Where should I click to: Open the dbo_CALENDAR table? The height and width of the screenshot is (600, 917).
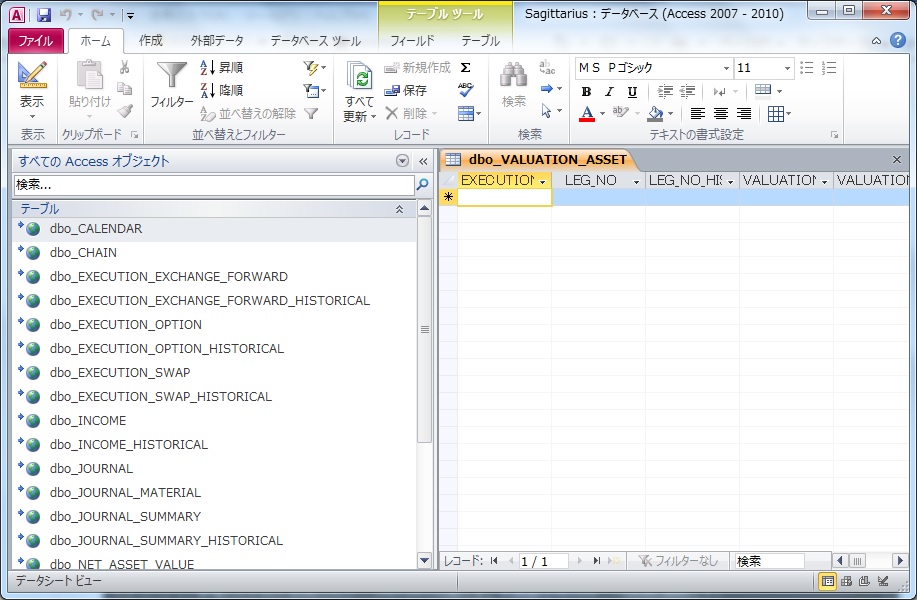pos(215,229)
